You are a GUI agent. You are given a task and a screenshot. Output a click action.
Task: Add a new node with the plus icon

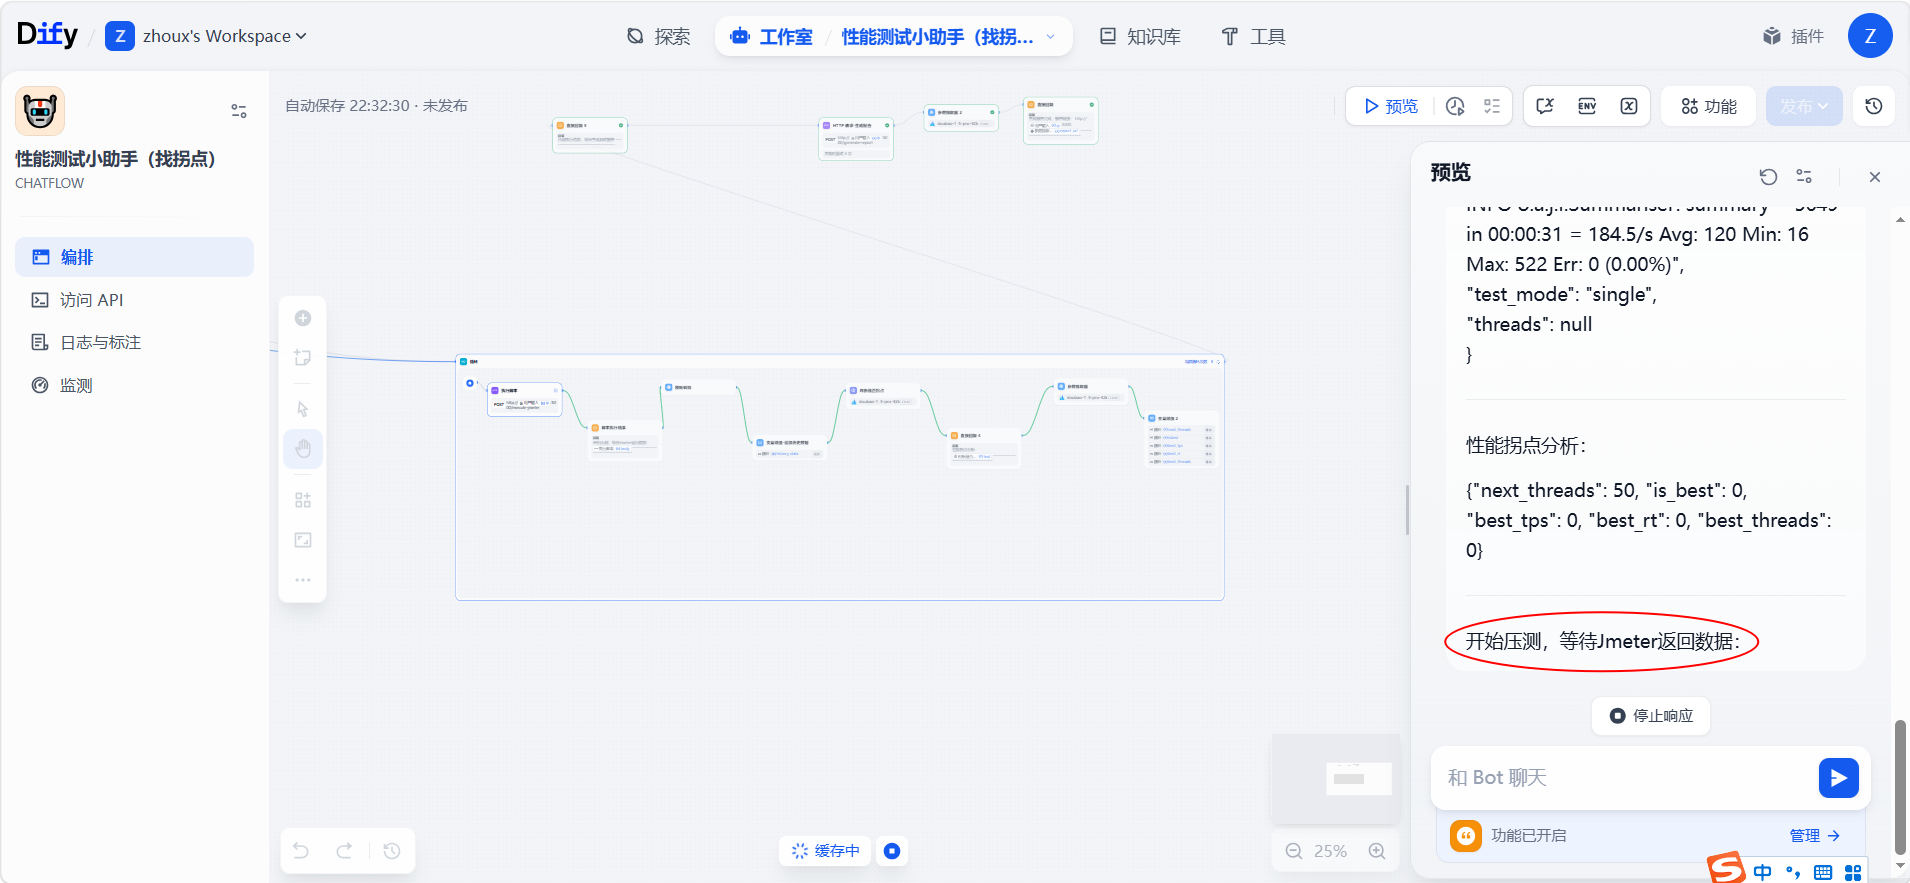(x=303, y=318)
